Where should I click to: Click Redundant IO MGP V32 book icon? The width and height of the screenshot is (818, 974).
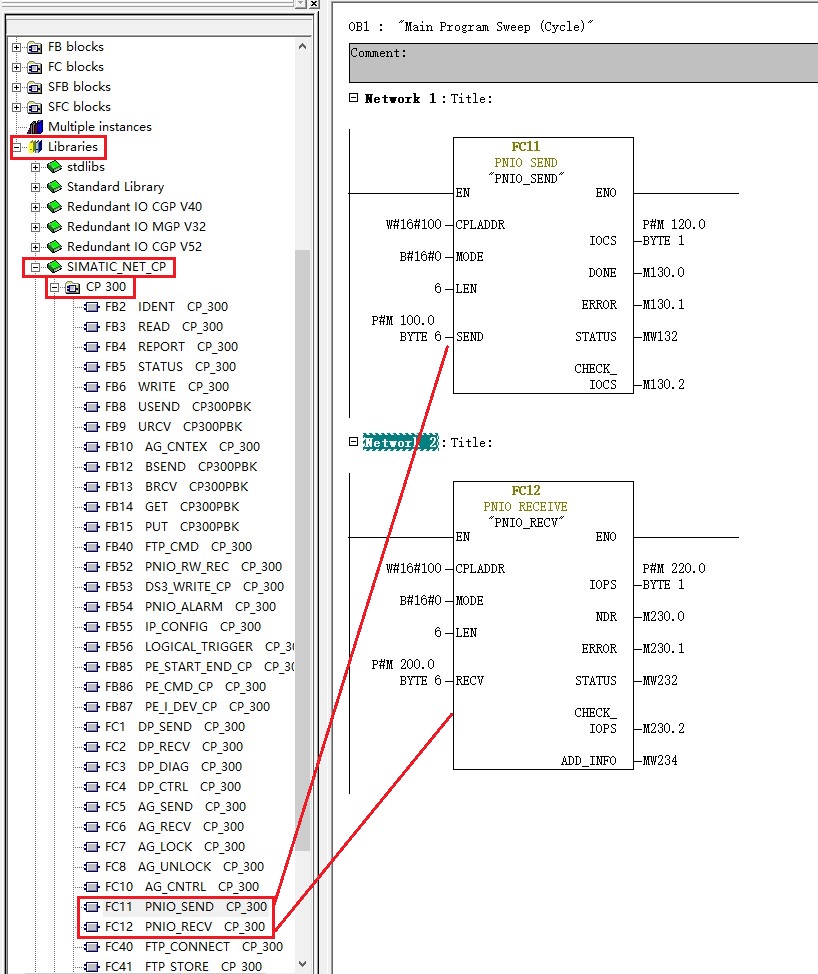tap(55, 226)
